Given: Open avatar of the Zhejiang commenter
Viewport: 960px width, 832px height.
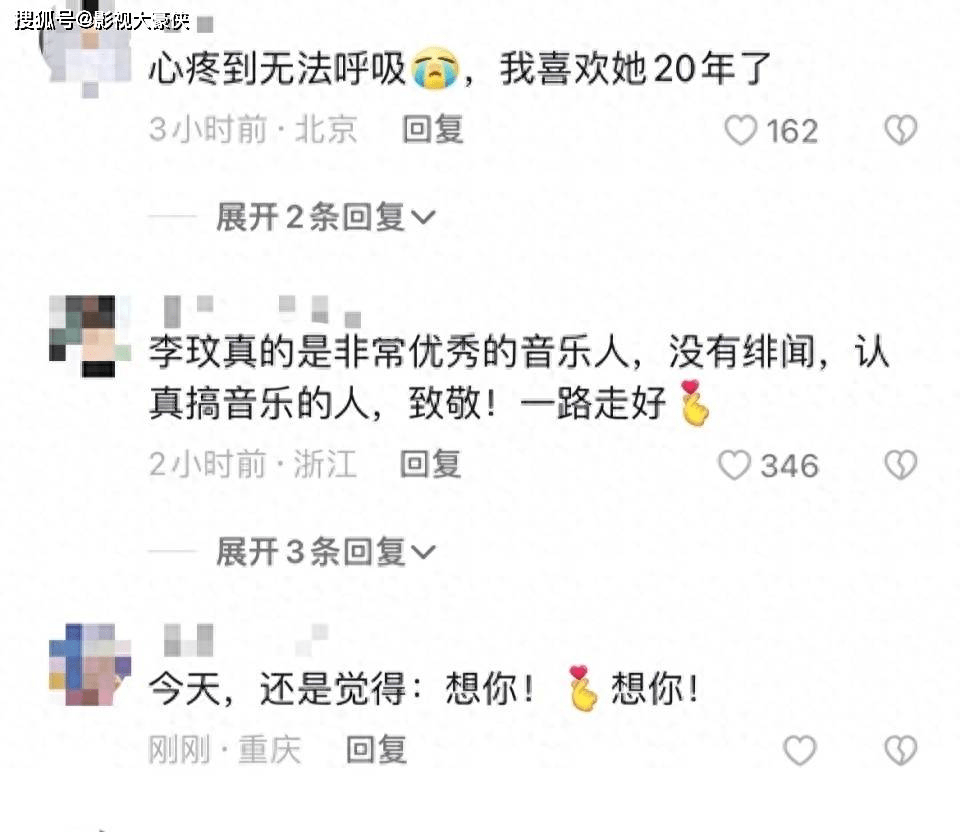Looking at the screenshot, I should pyautogui.click(x=90, y=335).
